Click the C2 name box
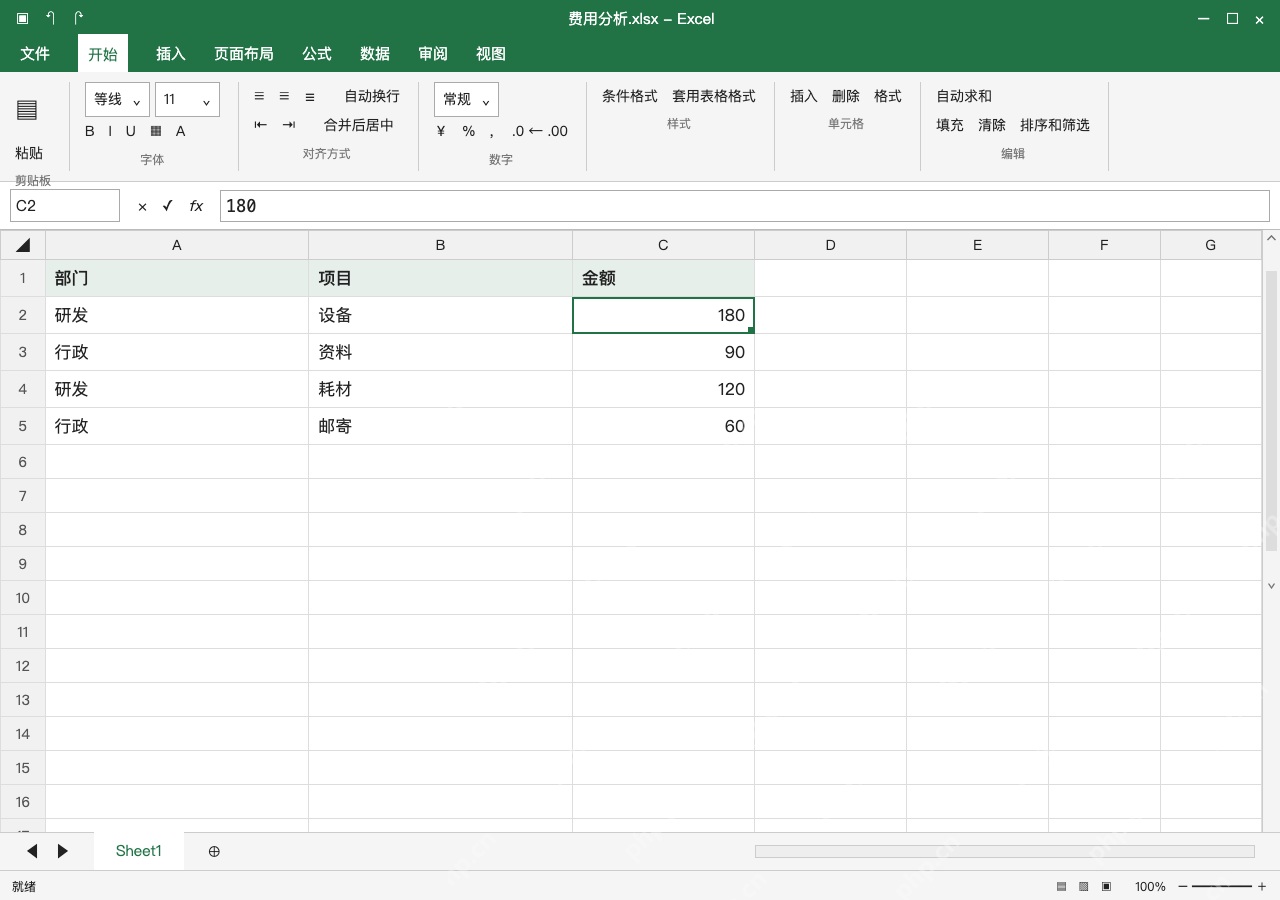The image size is (1280, 900). click(x=65, y=206)
